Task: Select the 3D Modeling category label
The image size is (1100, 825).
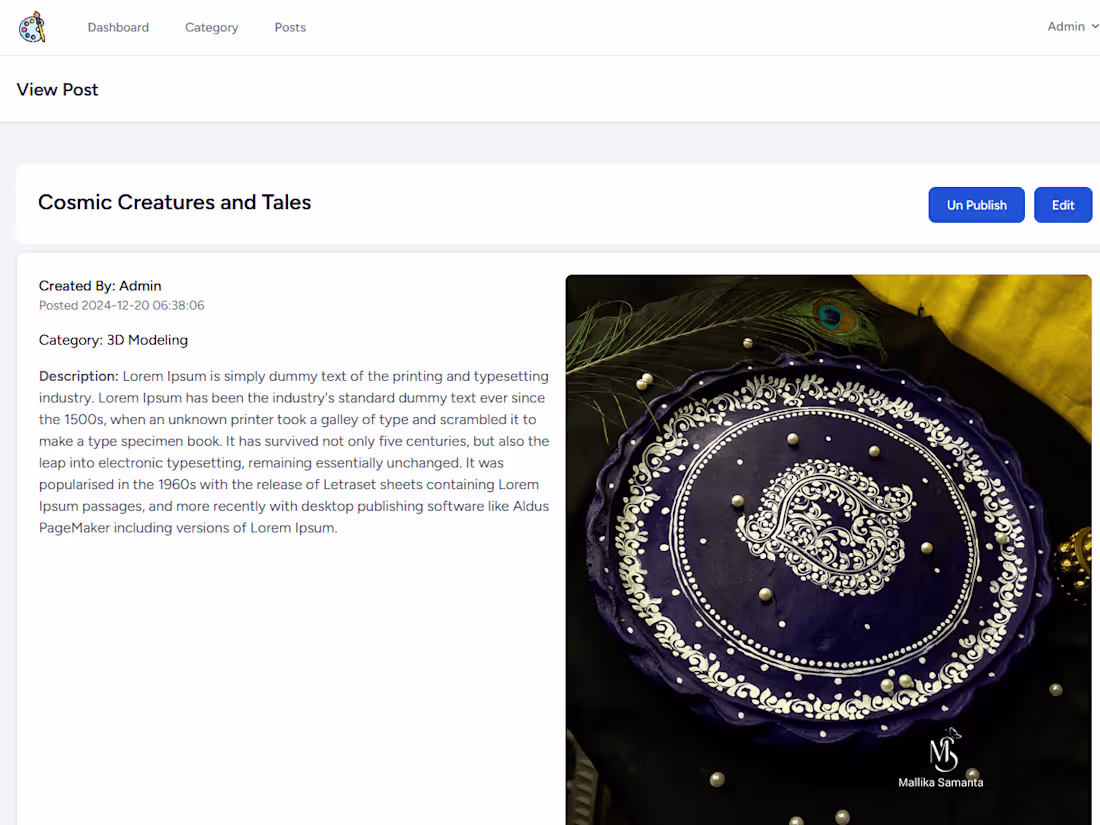Action: click(147, 339)
